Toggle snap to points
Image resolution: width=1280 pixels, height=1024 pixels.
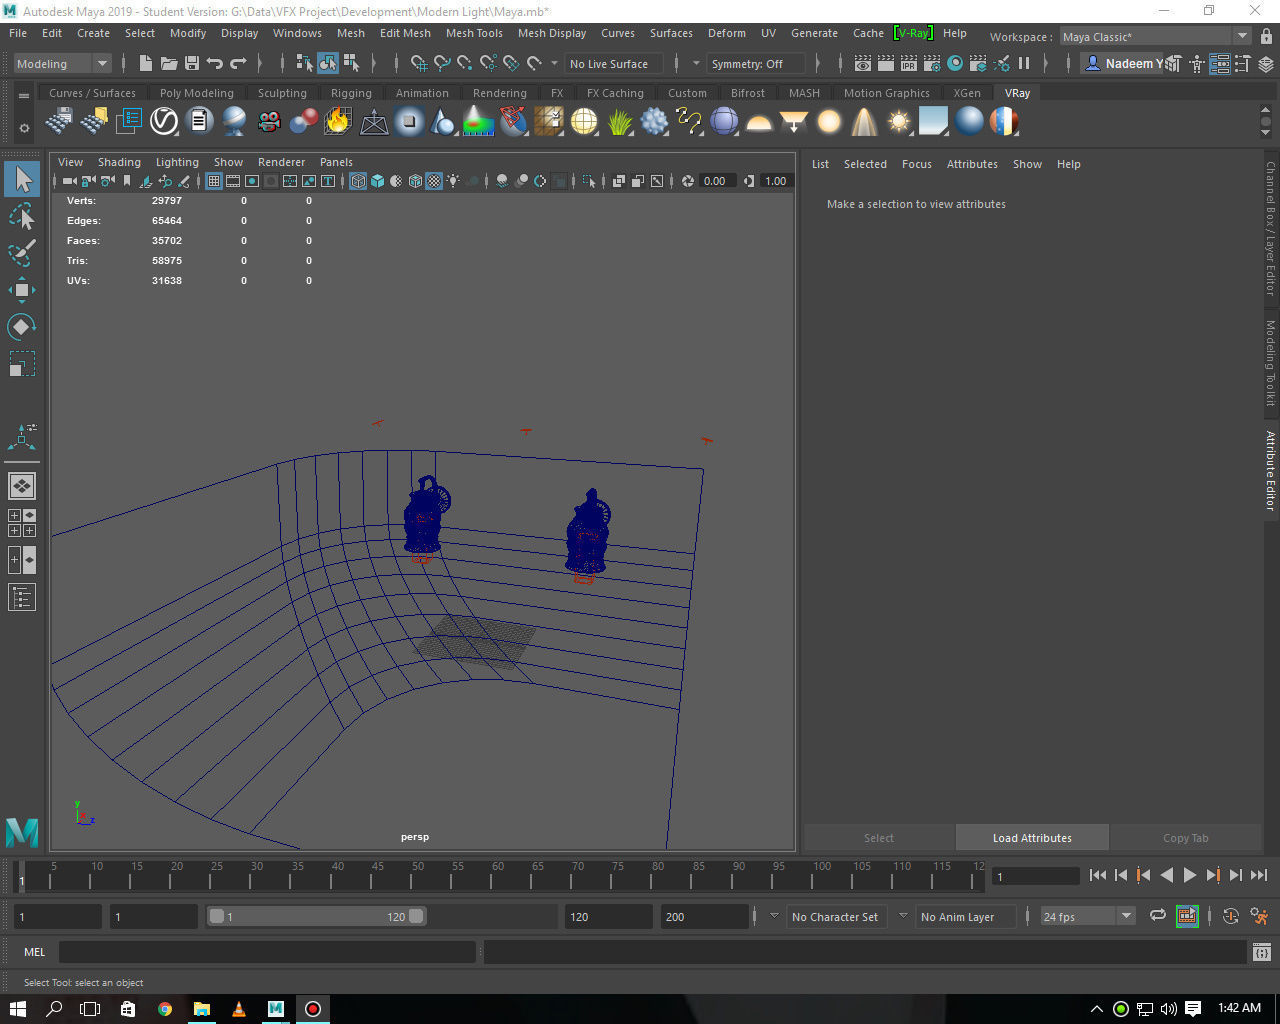465,63
